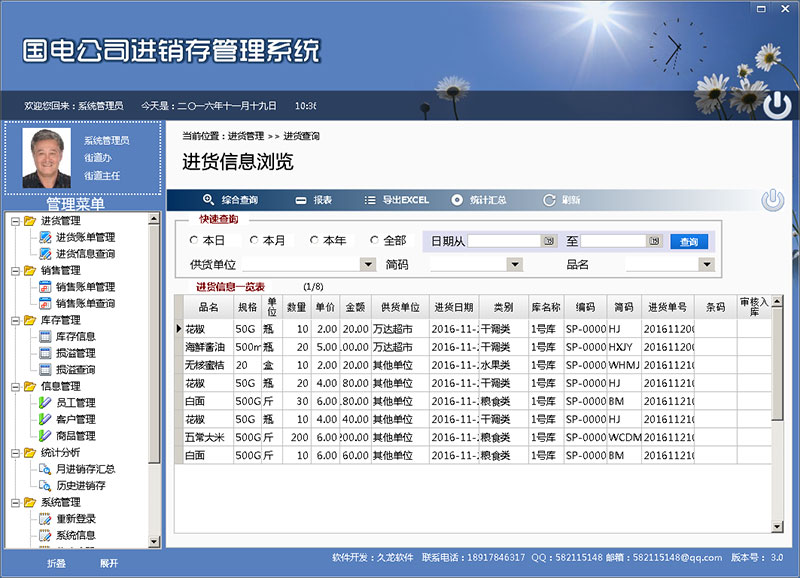
Task: Click into the 至 end date field
Action: point(613,241)
